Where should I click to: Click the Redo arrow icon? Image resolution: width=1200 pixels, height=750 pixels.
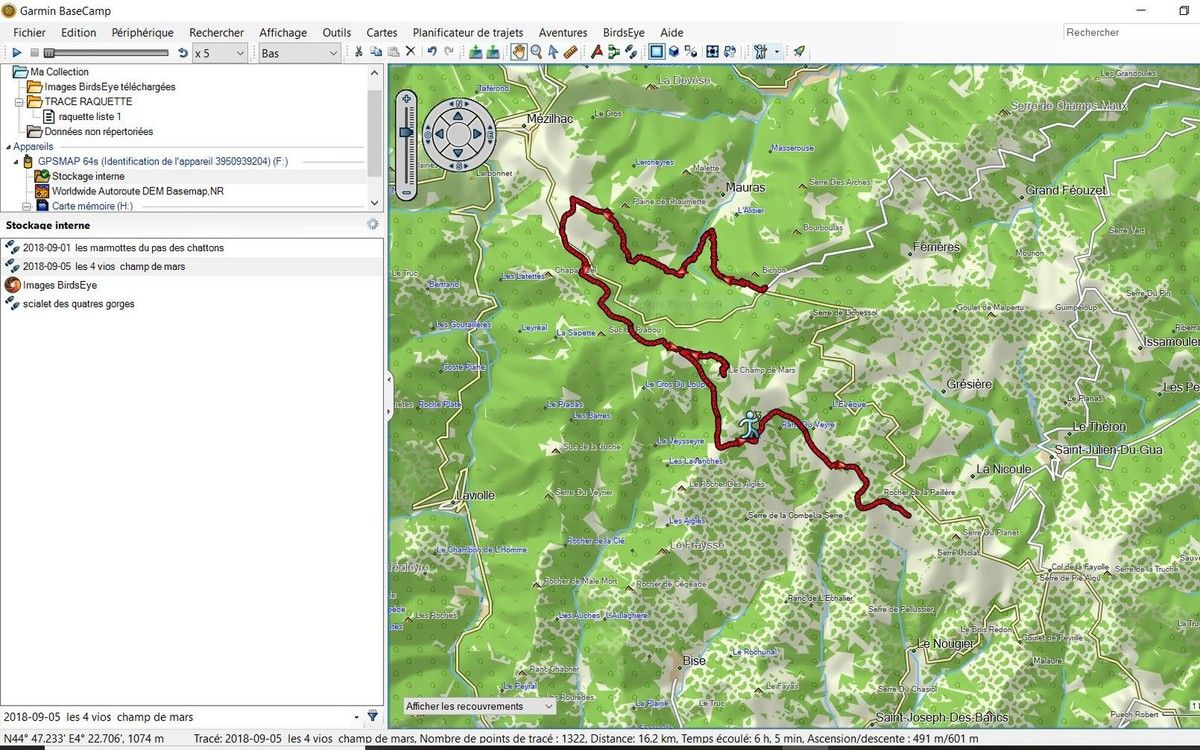449,52
